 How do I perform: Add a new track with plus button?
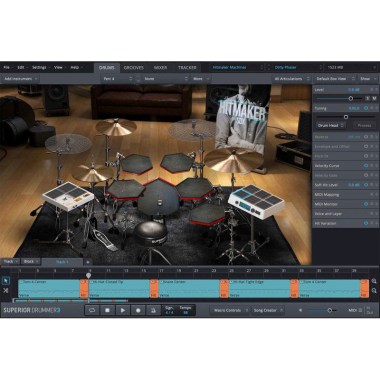88,262
